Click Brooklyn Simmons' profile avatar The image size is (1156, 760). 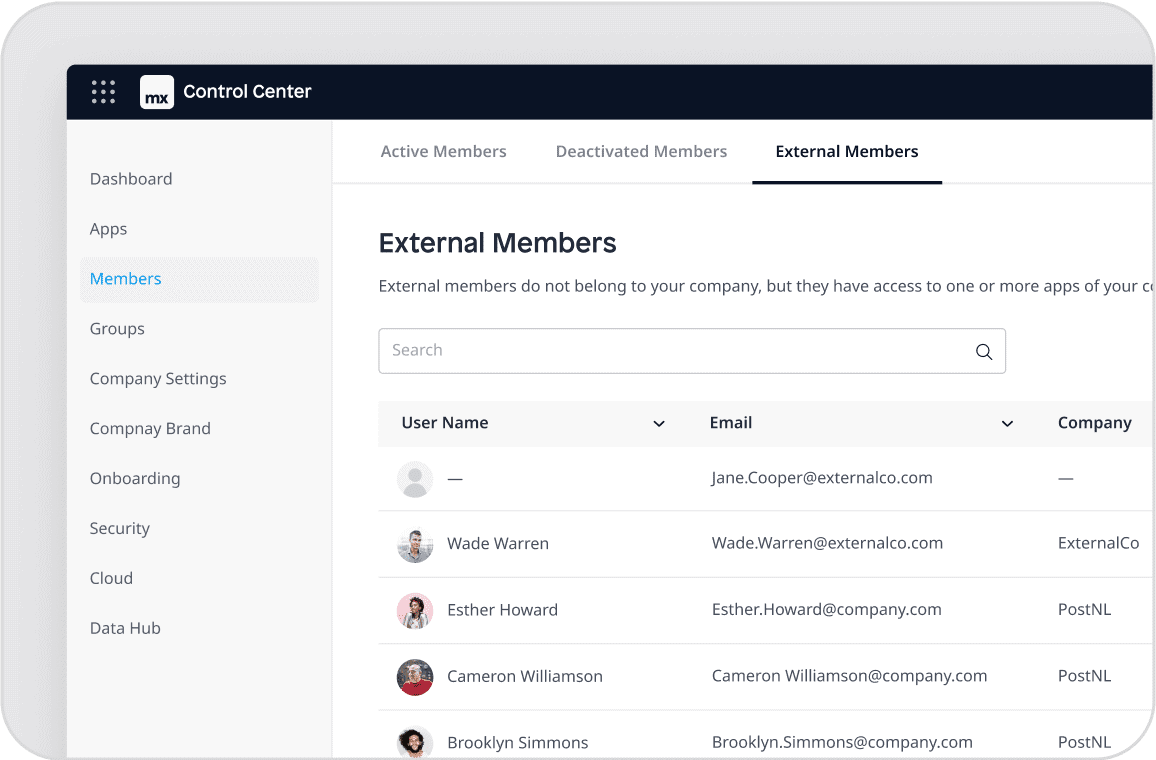pyautogui.click(x=415, y=742)
